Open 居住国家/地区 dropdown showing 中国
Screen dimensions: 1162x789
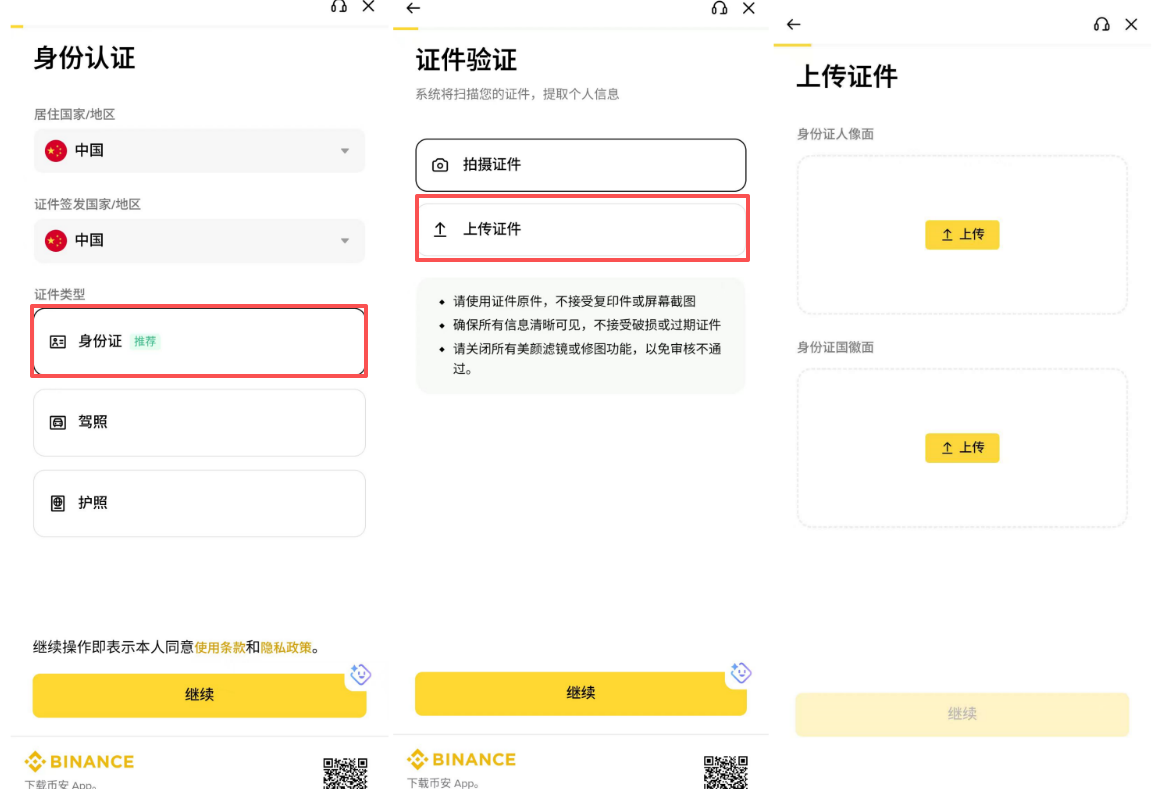pos(199,150)
